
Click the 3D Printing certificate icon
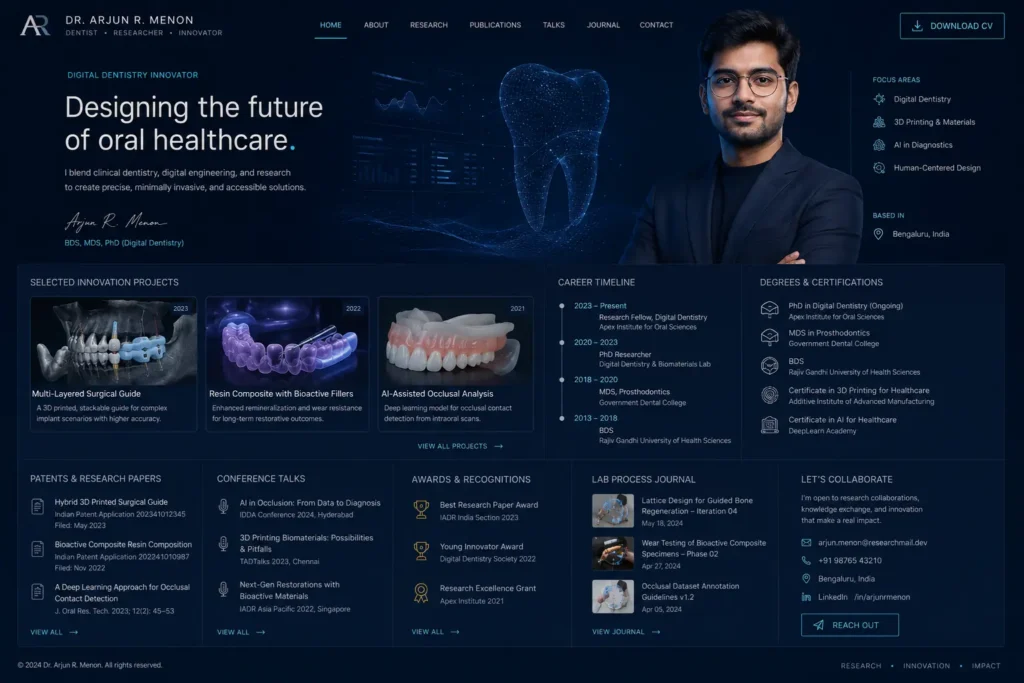[770, 395]
